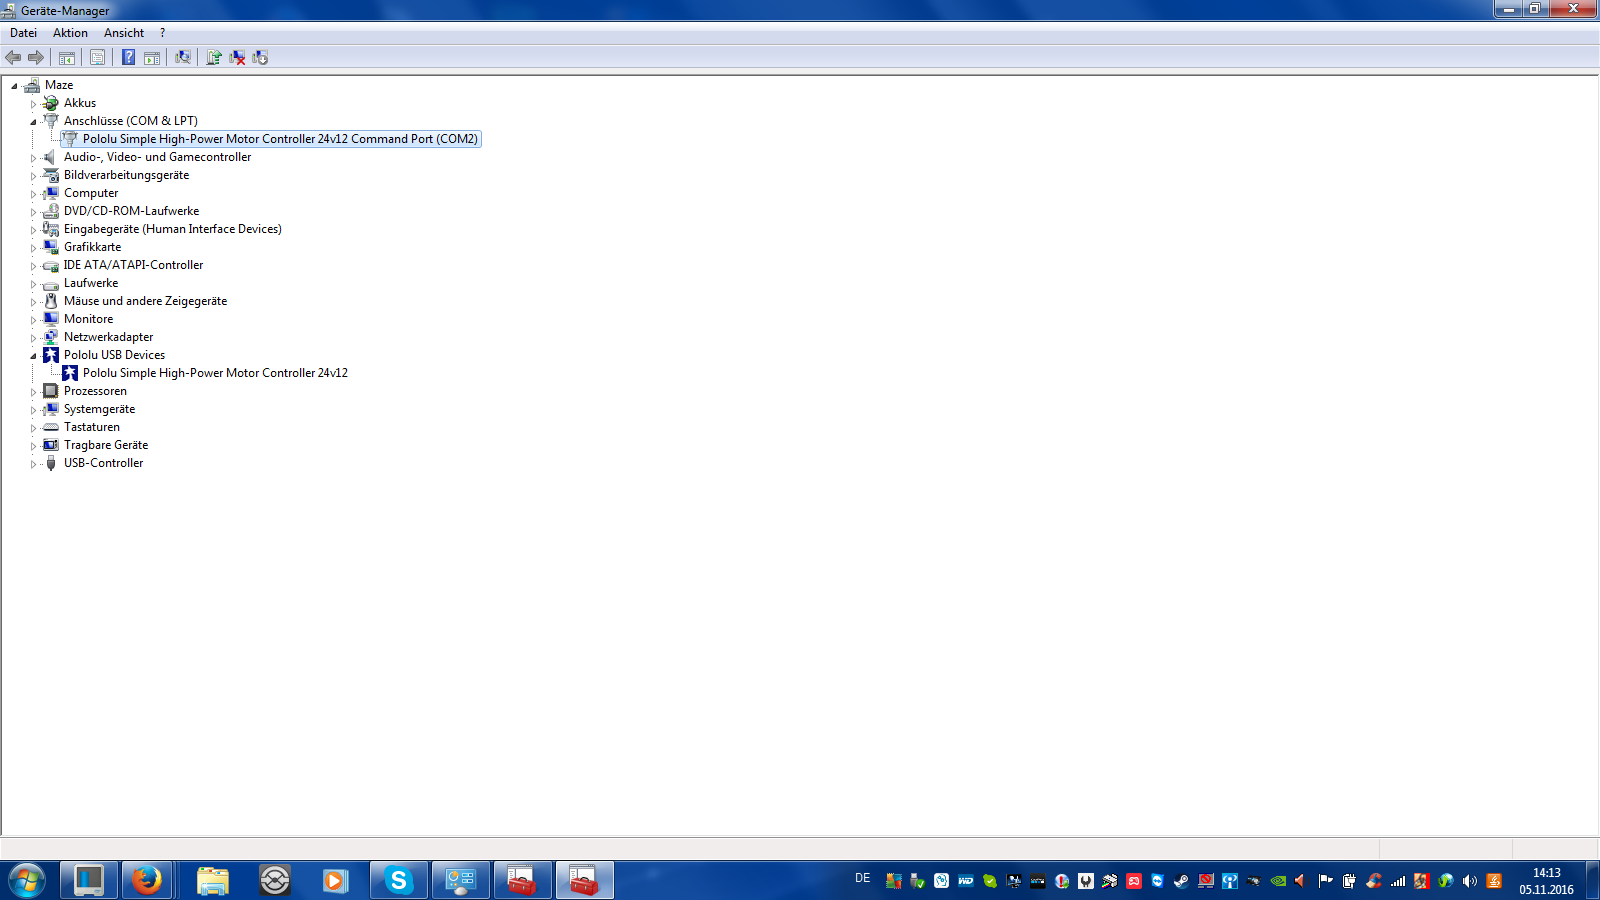Screen dimensions: 1600x900
Task: Click the Maze computer root icon
Action: click(32, 85)
